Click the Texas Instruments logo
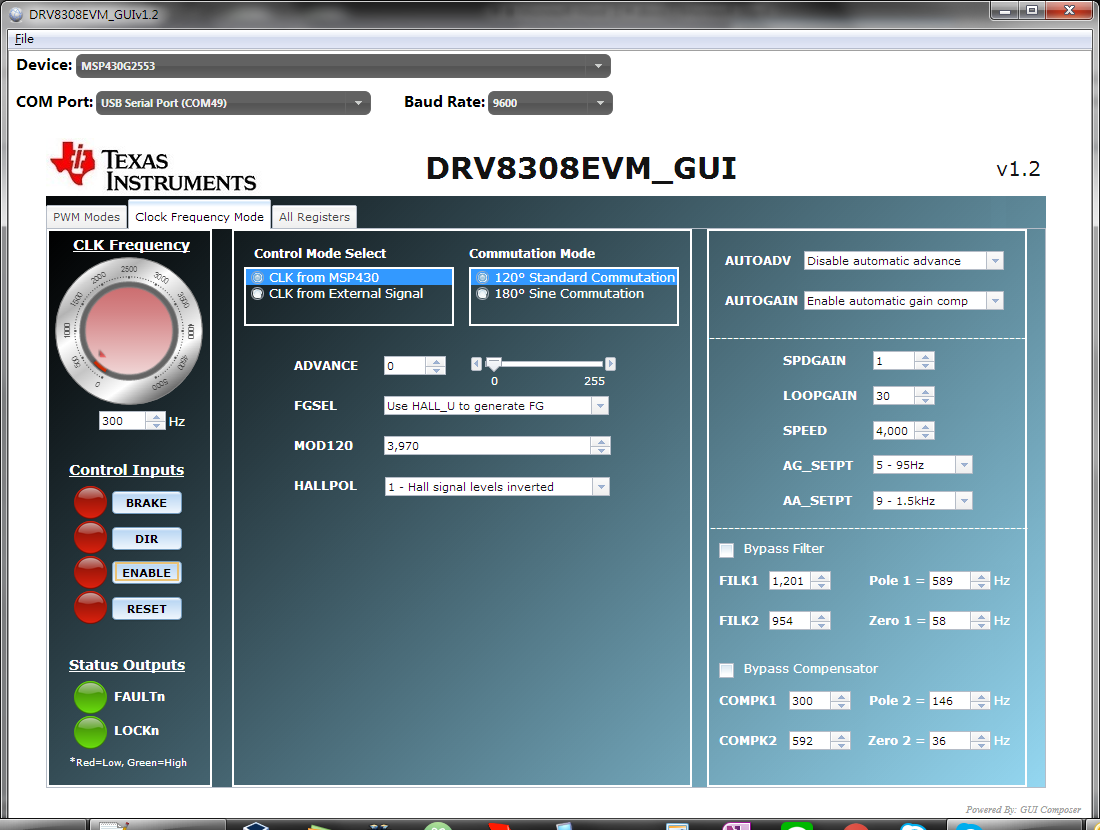Screen dimensions: 1100x830 tap(153, 167)
